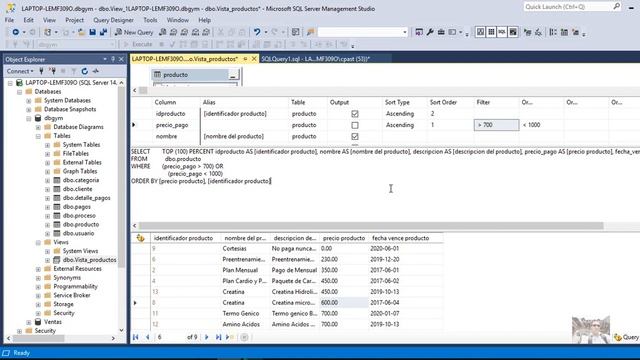This screenshot has height=360, width=640.
Task: Click the Add Table icon in designer toolbar
Action: [564, 32]
